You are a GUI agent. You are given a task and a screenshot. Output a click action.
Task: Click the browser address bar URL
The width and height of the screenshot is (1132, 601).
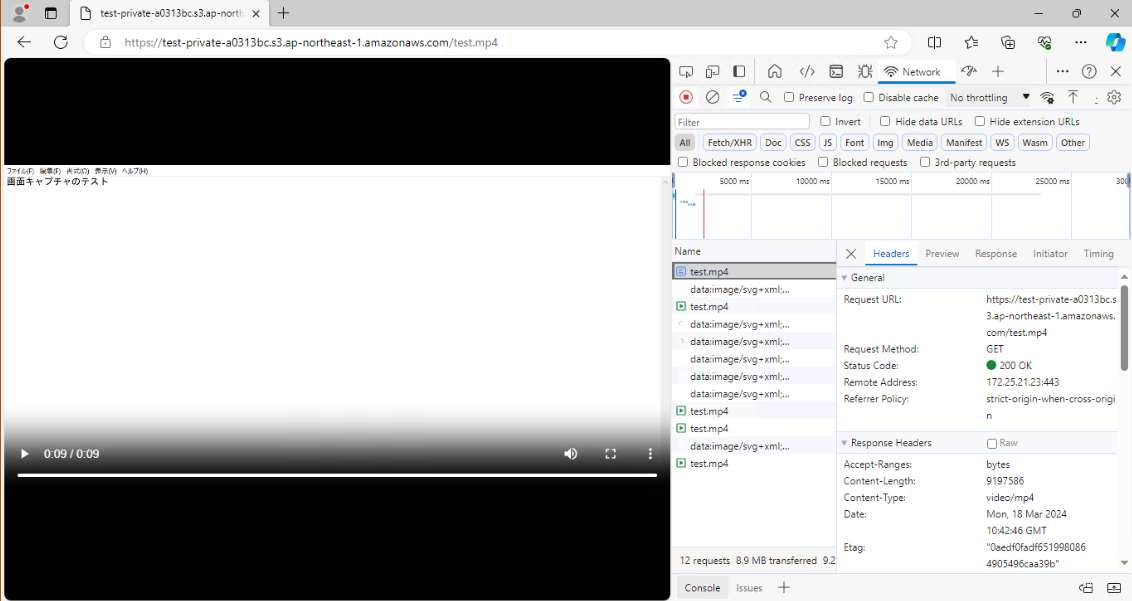tap(311, 43)
